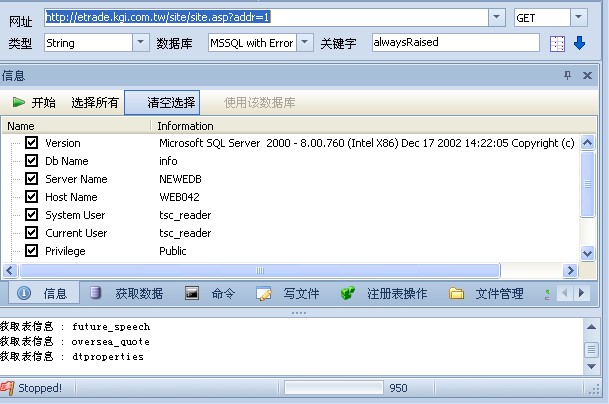609x404 pixels.
Task: Click the dtproperties log line
Action: [72, 357]
